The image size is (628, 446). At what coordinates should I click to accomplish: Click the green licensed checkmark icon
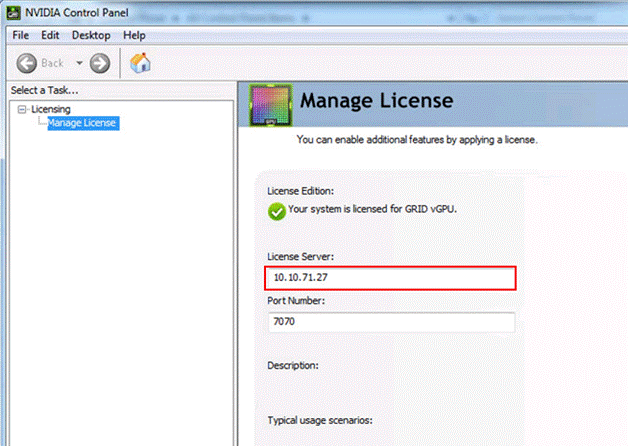pos(276,211)
